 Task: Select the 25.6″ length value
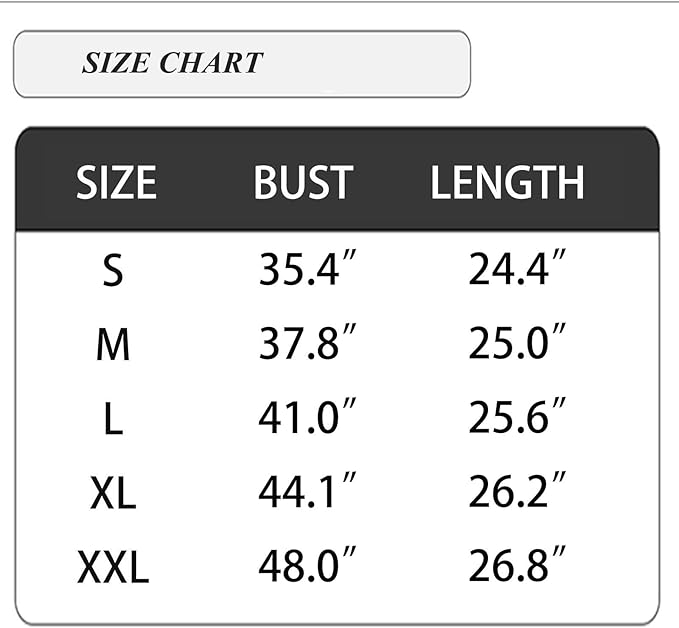point(518,417)
